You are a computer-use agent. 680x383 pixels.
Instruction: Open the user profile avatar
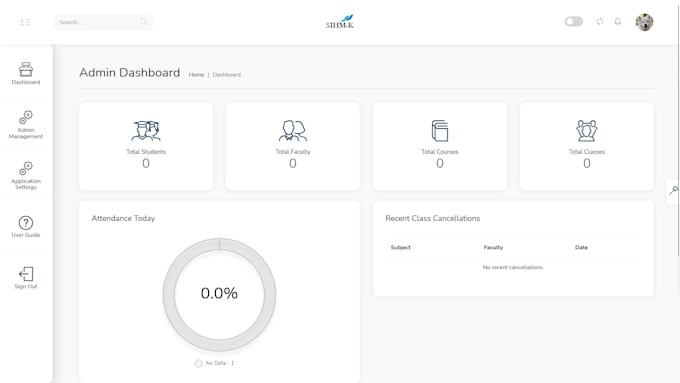644,22
